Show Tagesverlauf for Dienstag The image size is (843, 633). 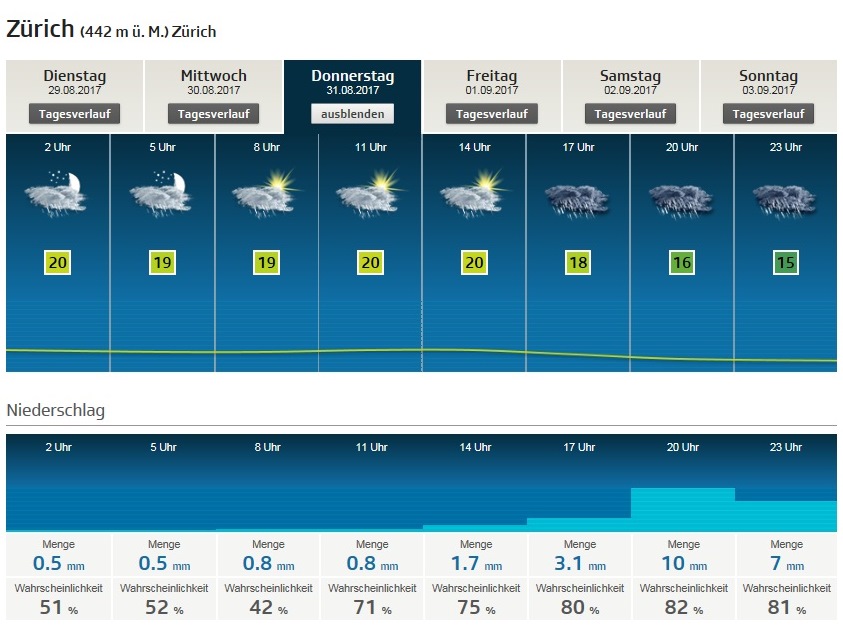coord(74,114)
